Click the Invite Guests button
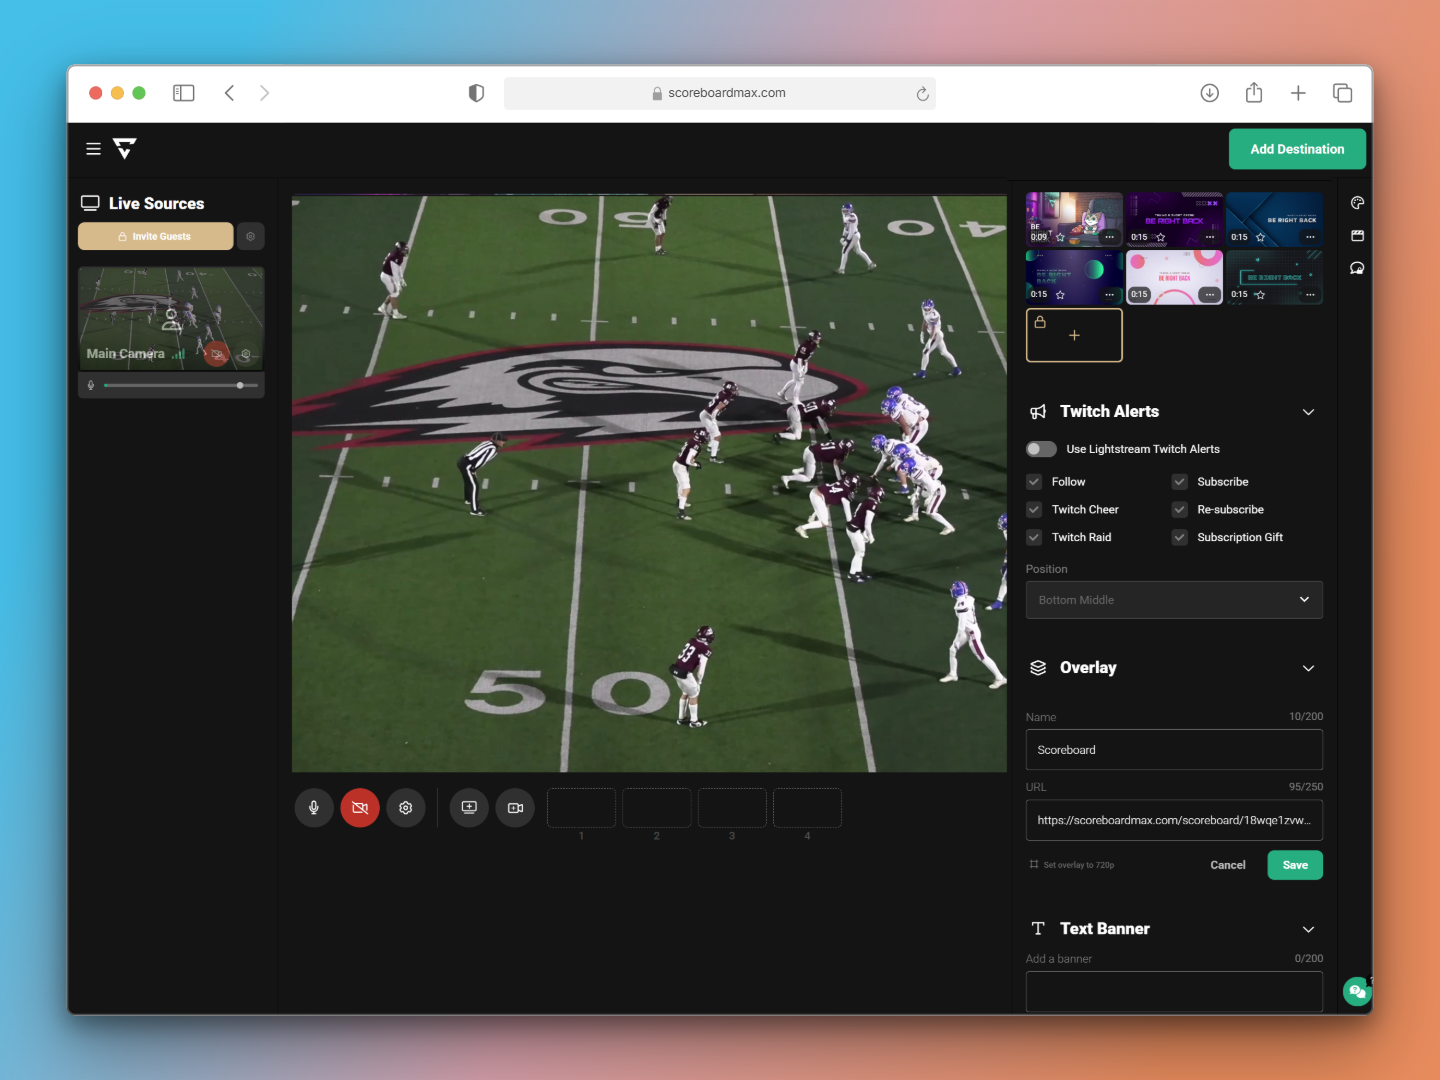The width and height of the screenshot is (1440, 1080). point(155,236)
